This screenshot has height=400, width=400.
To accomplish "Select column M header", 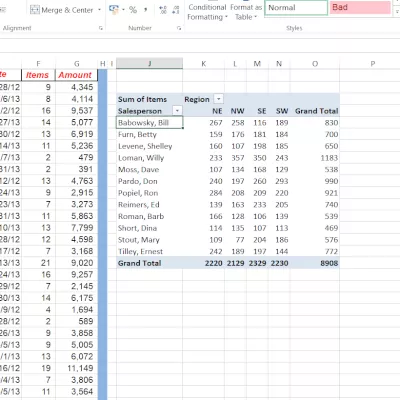I will [x=257, y=64].
